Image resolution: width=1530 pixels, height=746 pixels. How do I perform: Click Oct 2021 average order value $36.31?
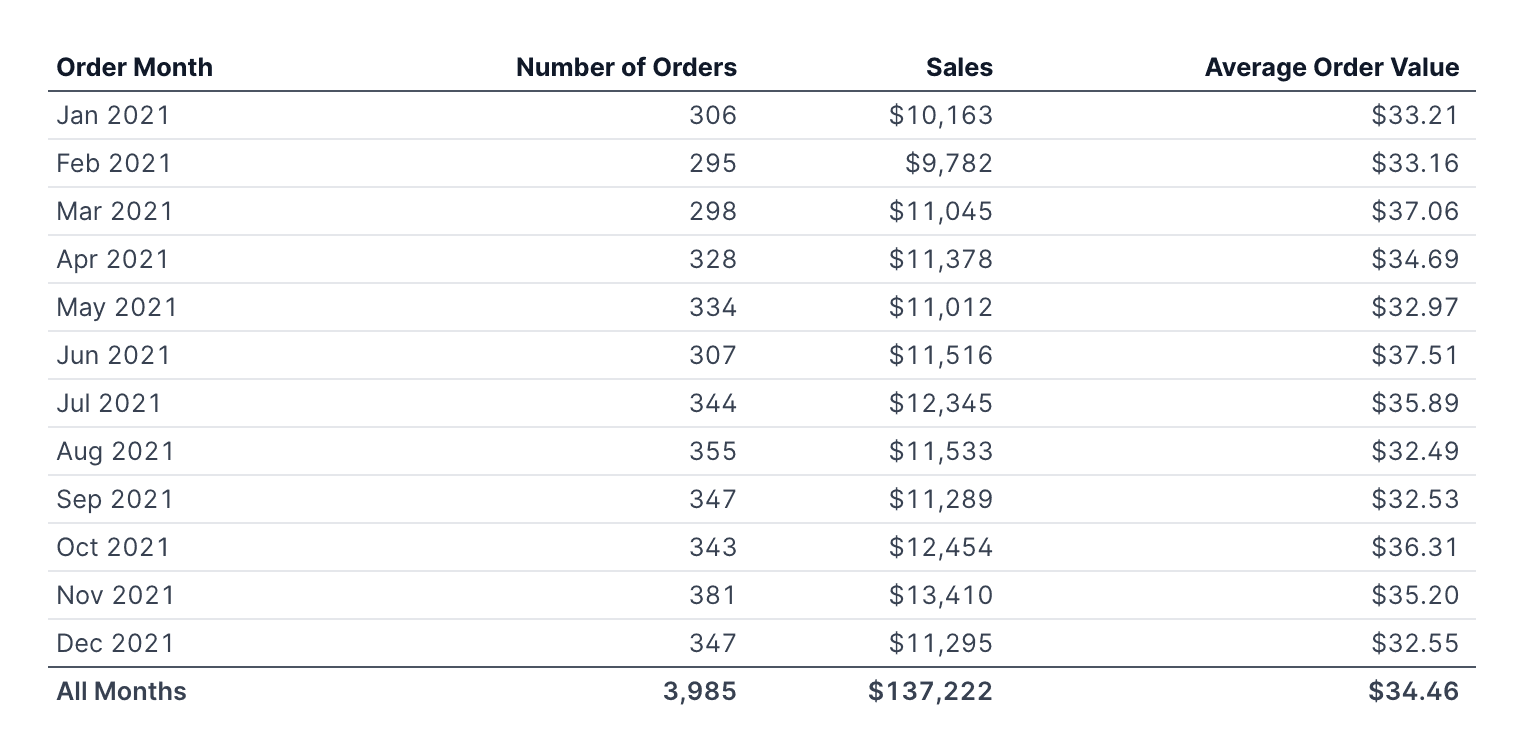click(1415, 547)
